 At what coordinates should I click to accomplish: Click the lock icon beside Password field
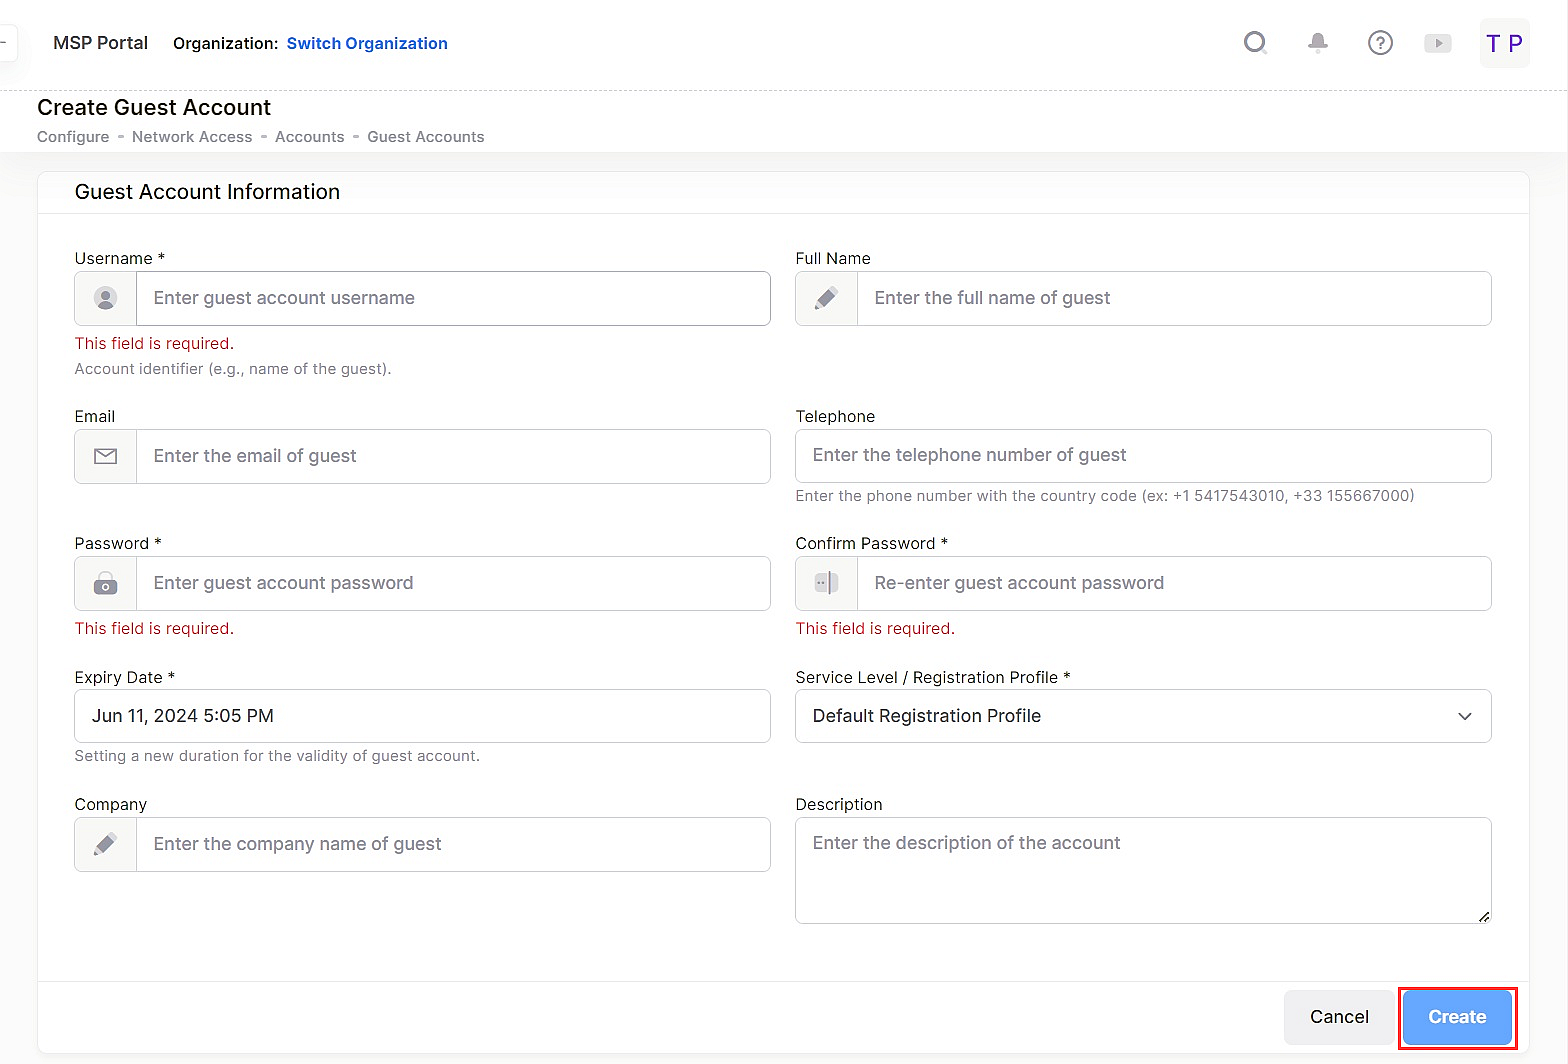tap(106, 583)
